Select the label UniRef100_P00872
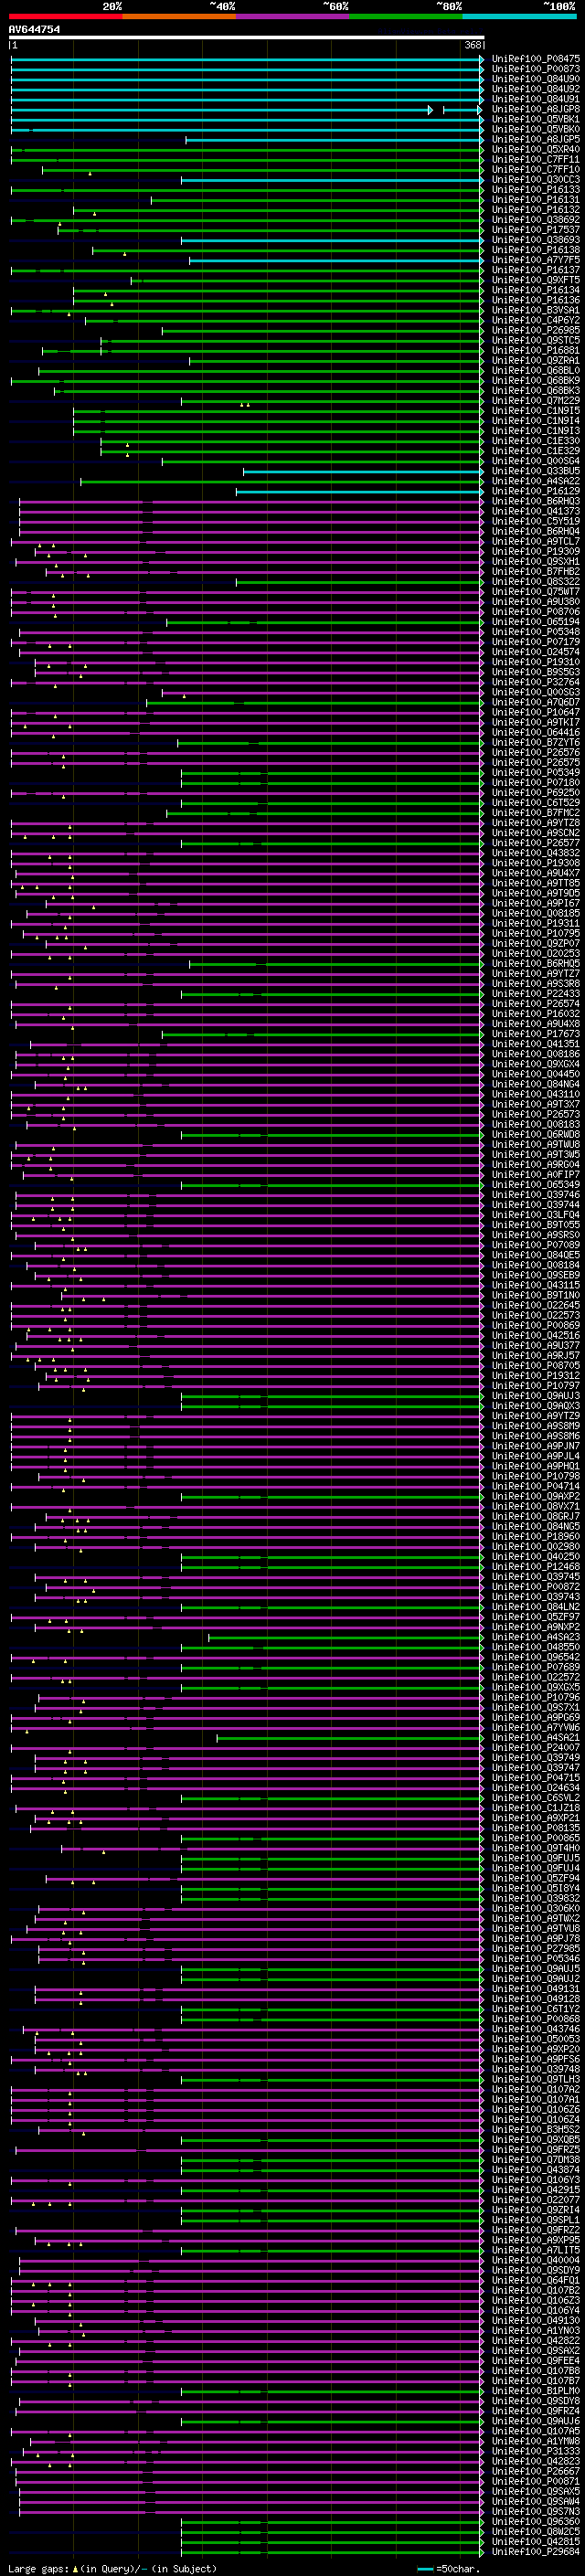Viewport: 585px width, 2576px height. pyautogui.click(x=535, y=1586)
